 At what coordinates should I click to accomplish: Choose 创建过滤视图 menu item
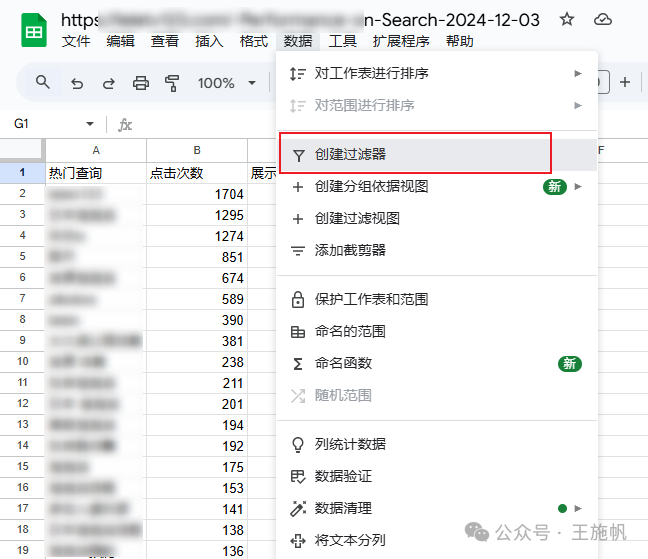437,218
